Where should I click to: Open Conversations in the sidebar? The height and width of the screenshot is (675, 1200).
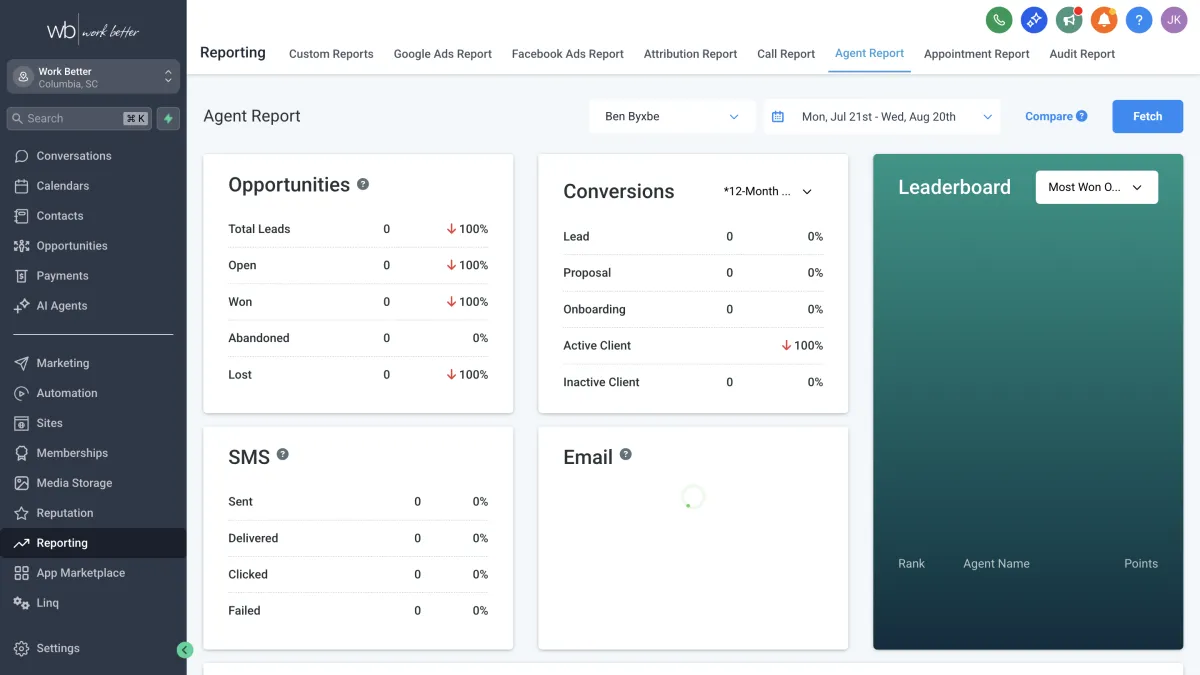pos(74,156)
